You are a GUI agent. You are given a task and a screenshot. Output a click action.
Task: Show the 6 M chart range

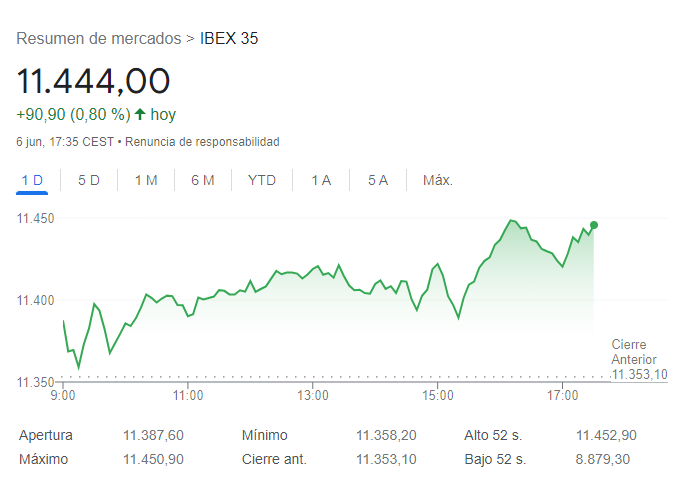(203, 180)
